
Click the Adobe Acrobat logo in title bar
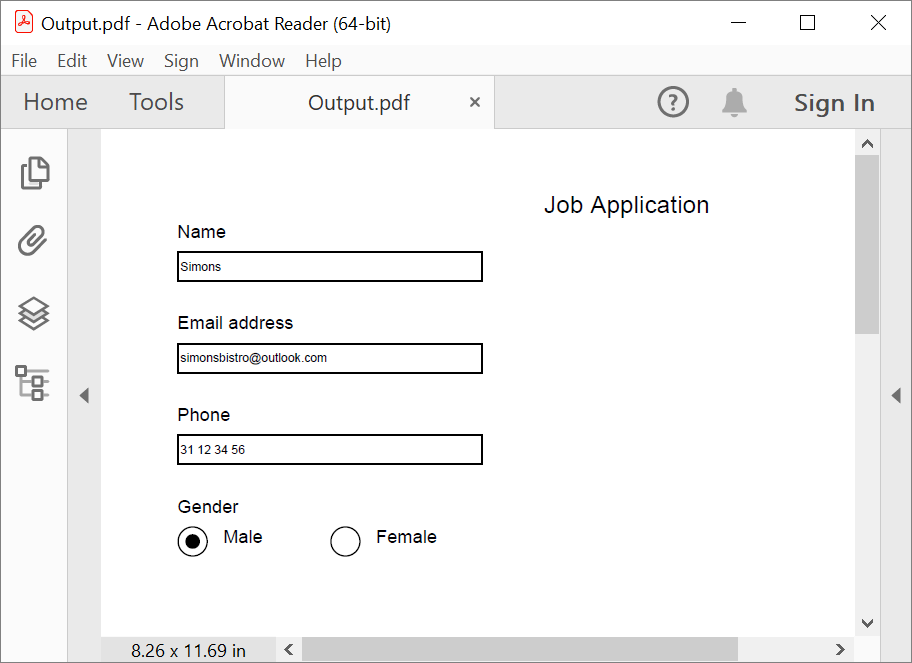[24, 22]
